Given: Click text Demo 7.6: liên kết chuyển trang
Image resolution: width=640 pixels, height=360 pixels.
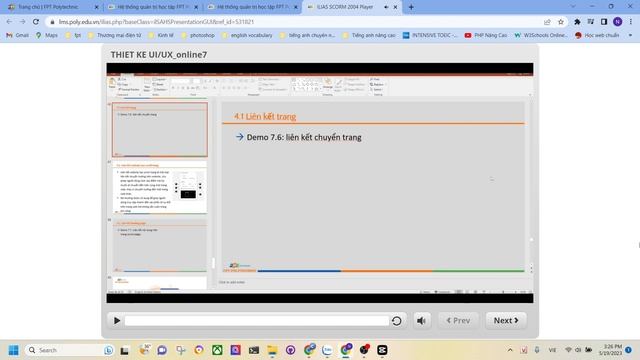Looking at the screenshot, I should pyautogui.click(x=304, y=137).
